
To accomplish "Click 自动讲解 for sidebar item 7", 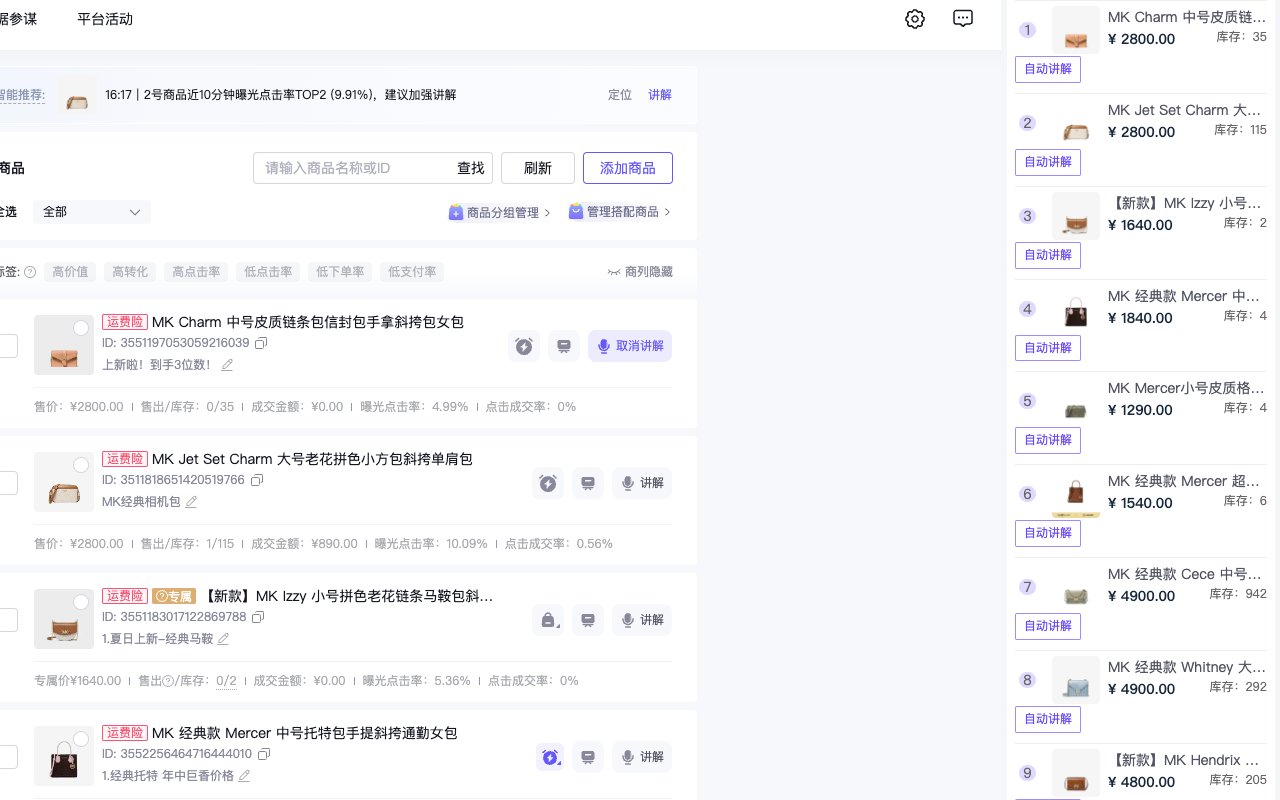I will 1048,626.
